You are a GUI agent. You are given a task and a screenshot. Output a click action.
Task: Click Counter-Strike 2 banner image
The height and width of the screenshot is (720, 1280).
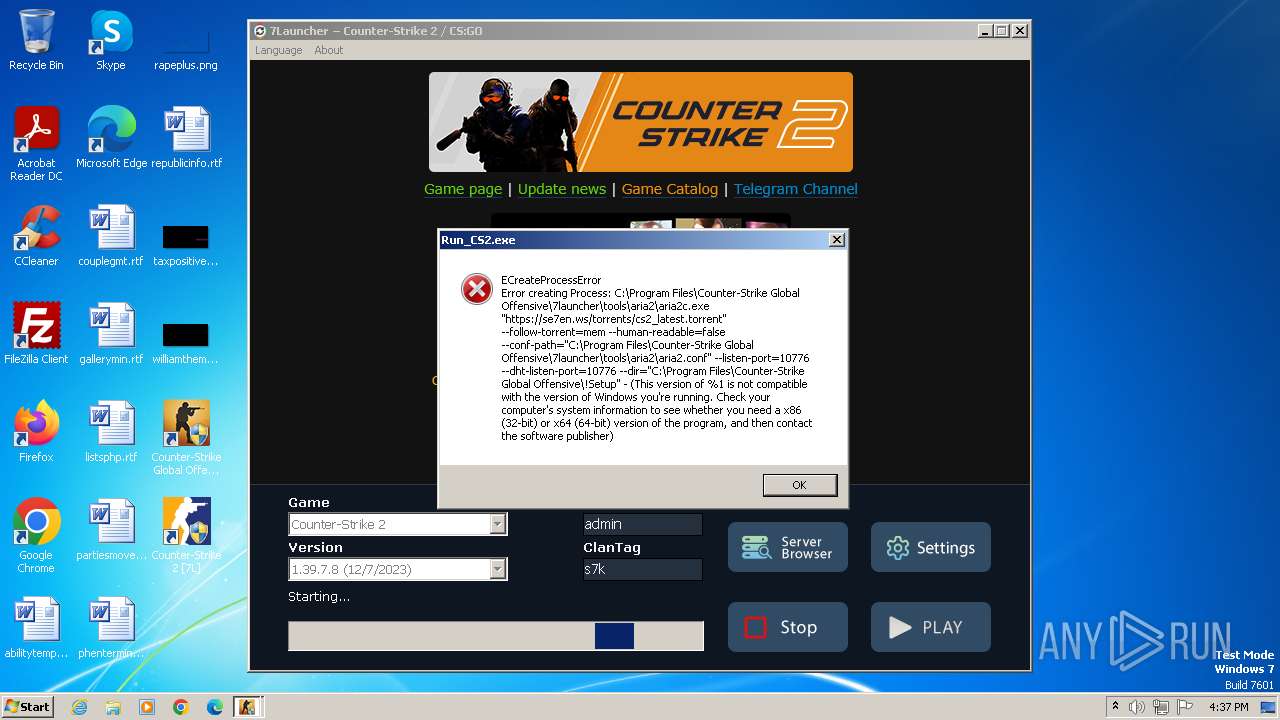641,122
